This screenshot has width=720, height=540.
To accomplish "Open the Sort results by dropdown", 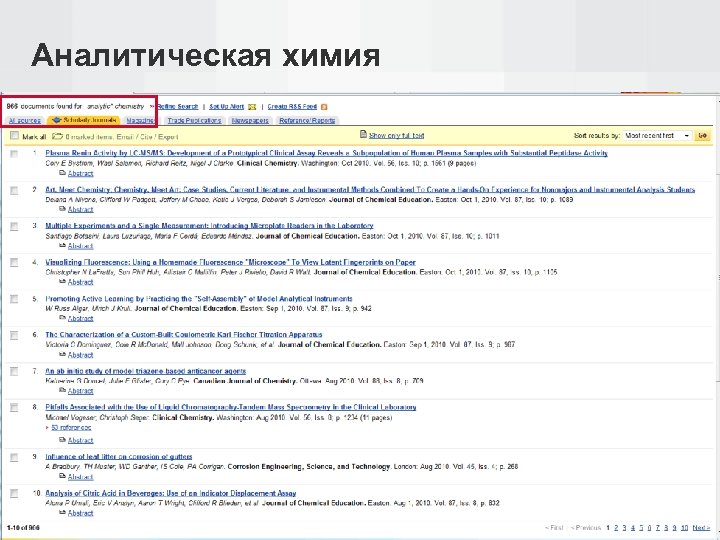I will coord(657,136).
